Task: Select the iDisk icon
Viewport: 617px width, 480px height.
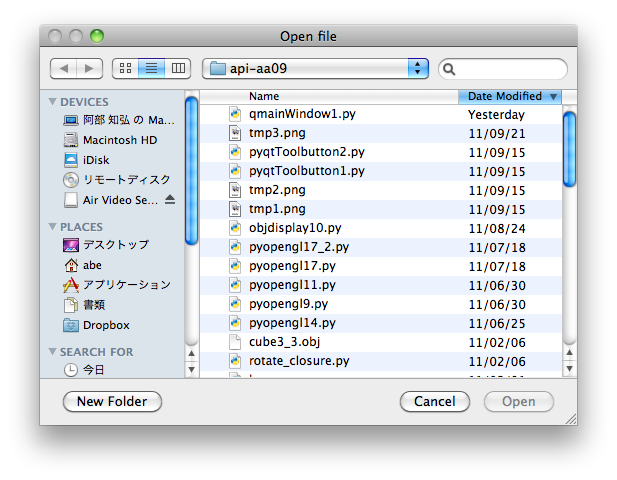Action: click(71, 160)
